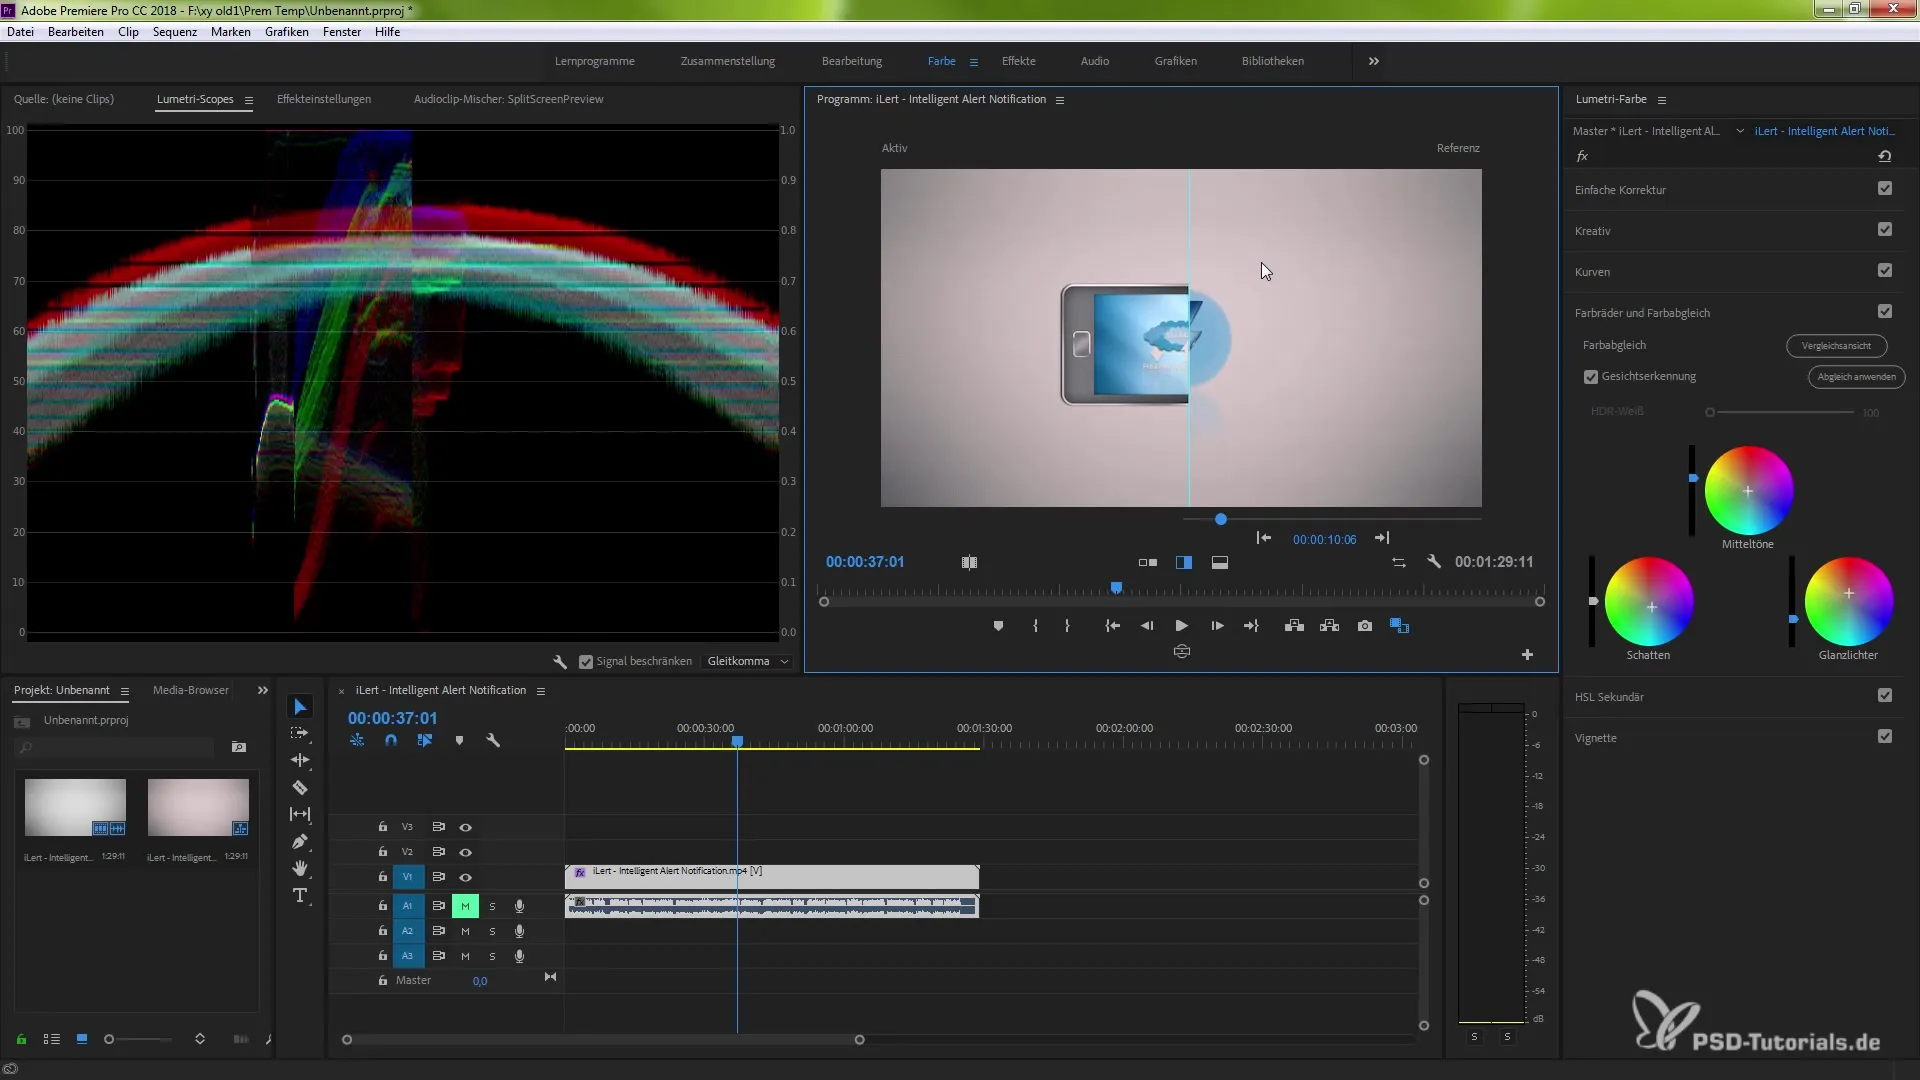Open the Master clip dropdown in Lumetri-Farbe

pyautogui.click(x=1740, y=131)
